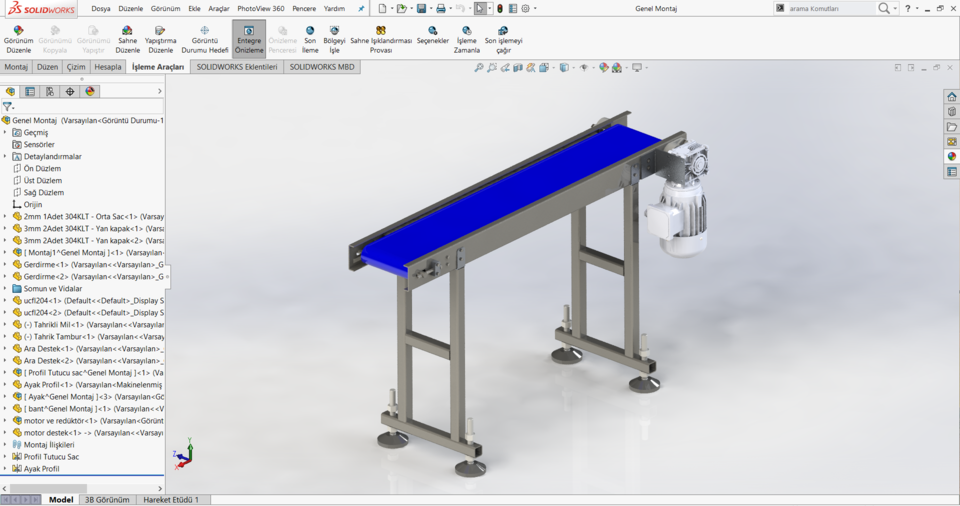The width and height of the screenshot is (960, 506).
Task: Open ConfigurationManager tab icon
Action: [x=50, y=91]
